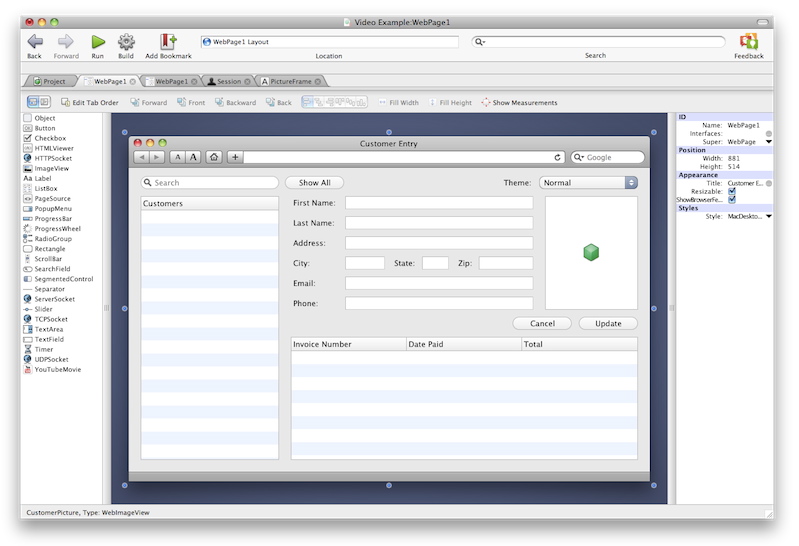Switch to the Session tab
799x546 pixels.
(228, 81)
